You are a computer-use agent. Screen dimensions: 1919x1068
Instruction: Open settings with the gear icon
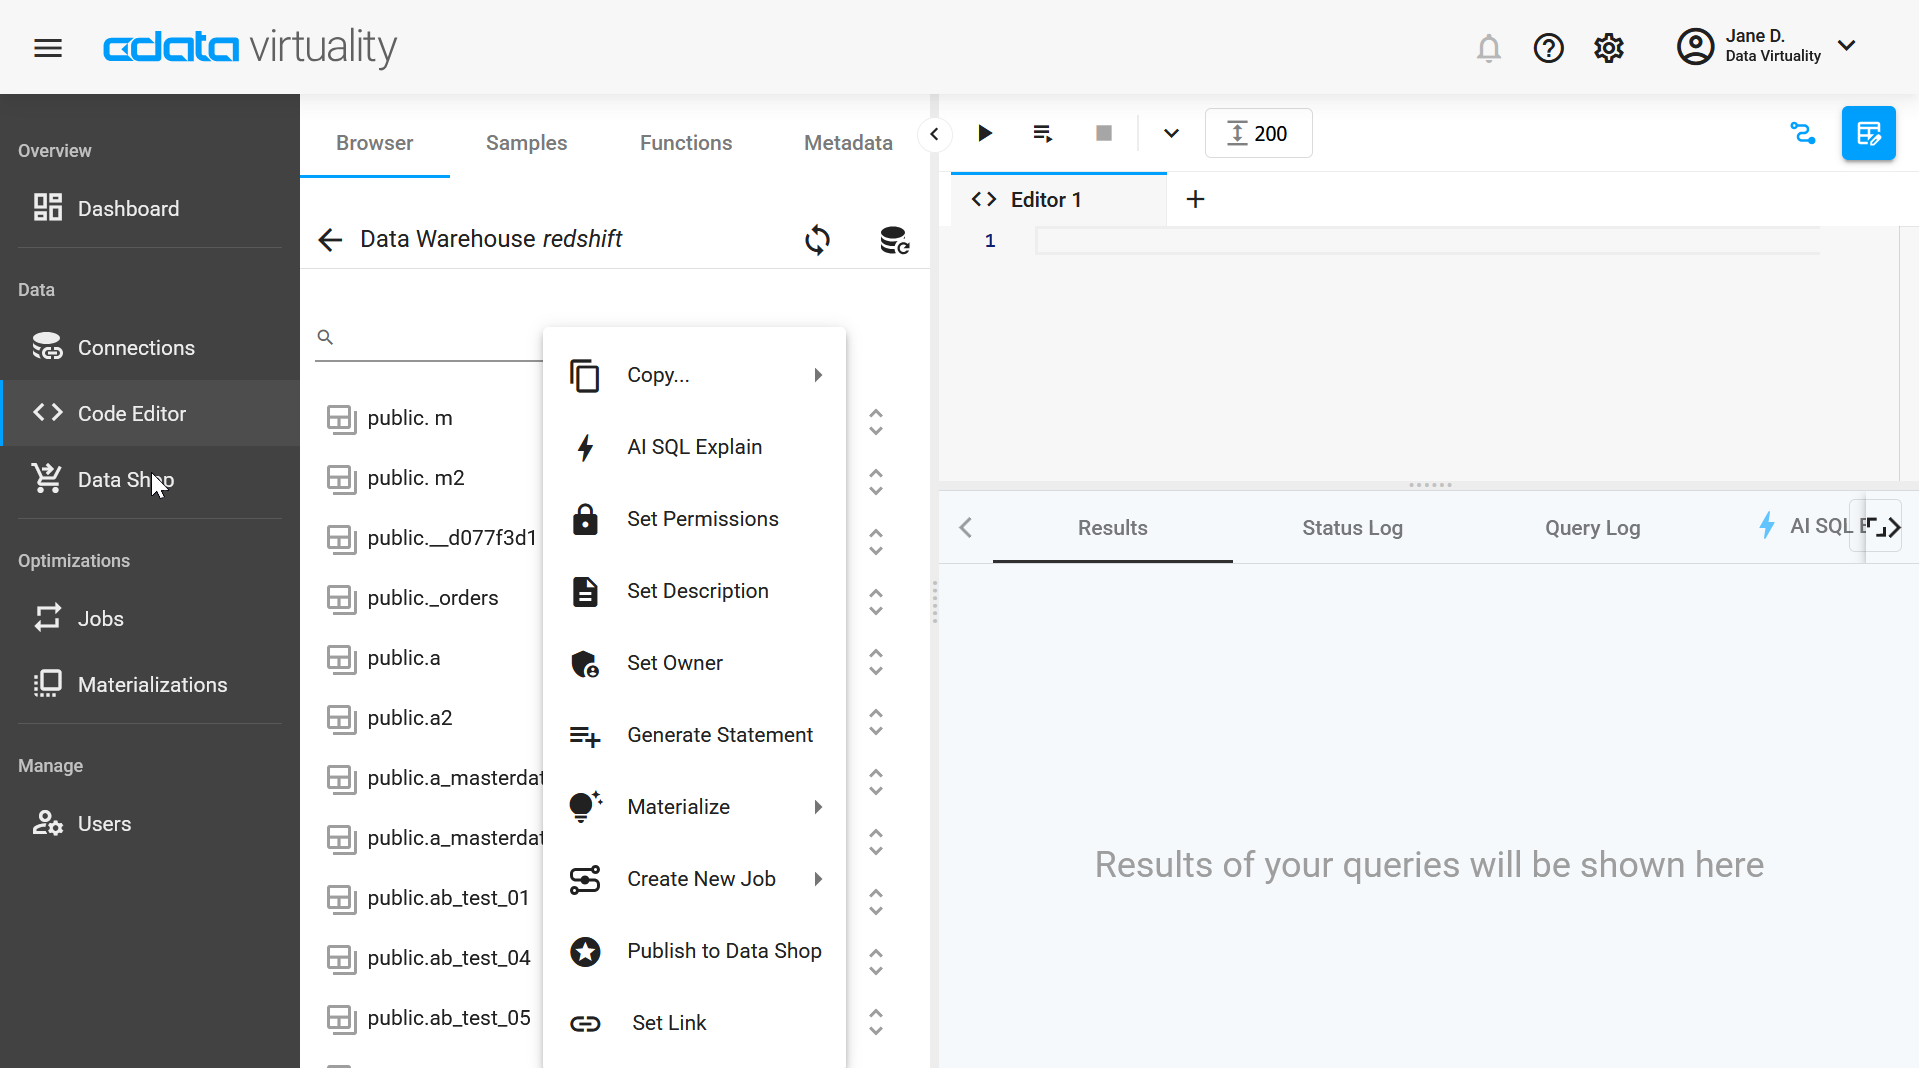click(x=1608, y=48)
